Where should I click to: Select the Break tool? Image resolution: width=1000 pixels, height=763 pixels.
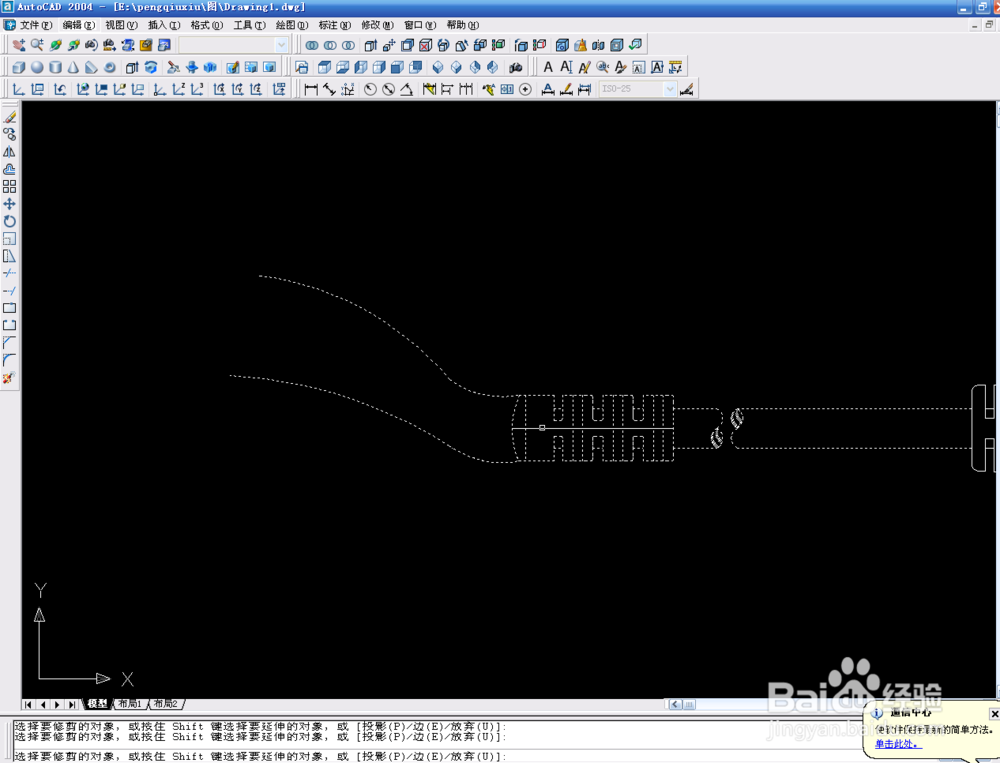point(10,325)
